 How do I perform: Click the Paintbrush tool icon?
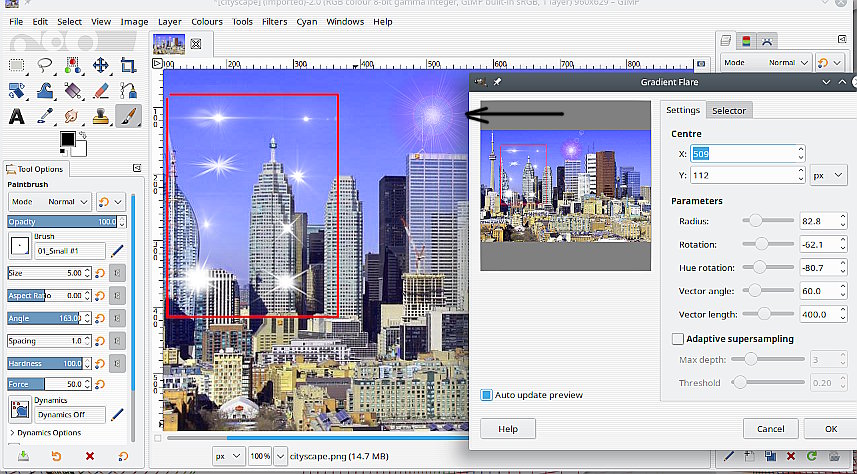pyautogui.click(x=128, y=116)
